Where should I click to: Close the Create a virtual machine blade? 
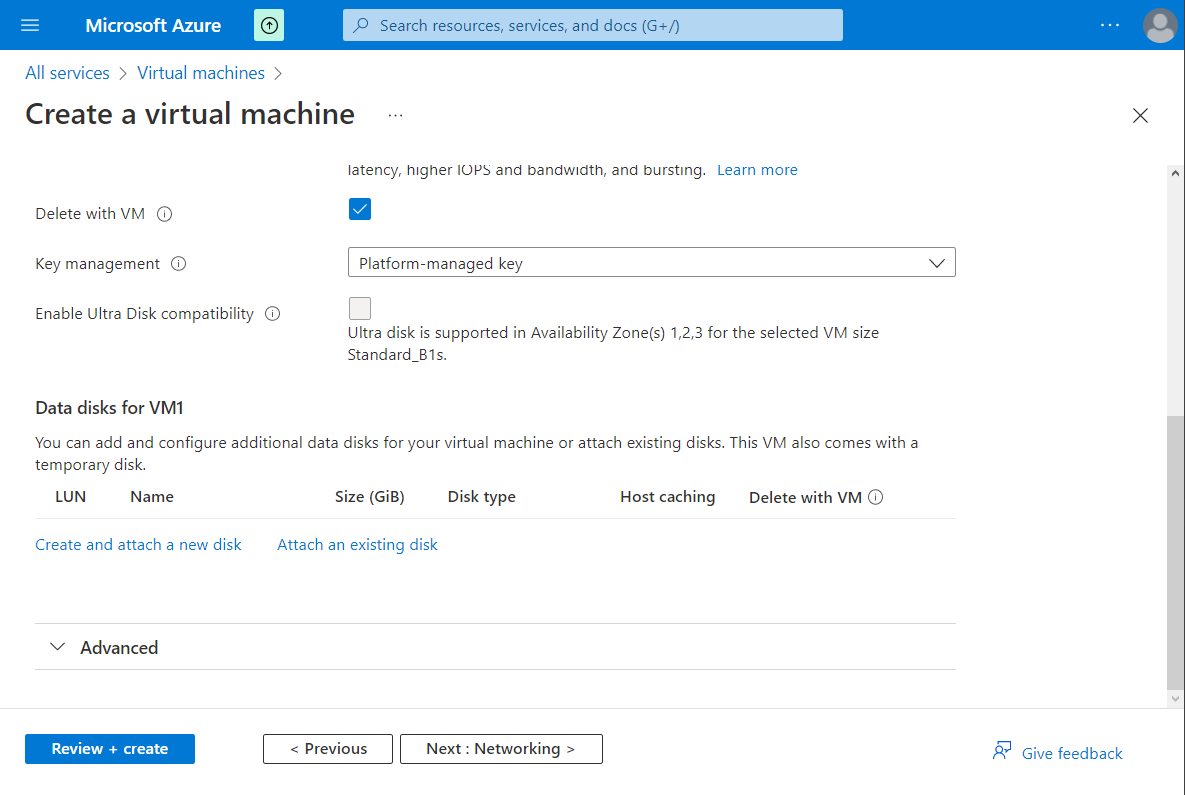1140,116
